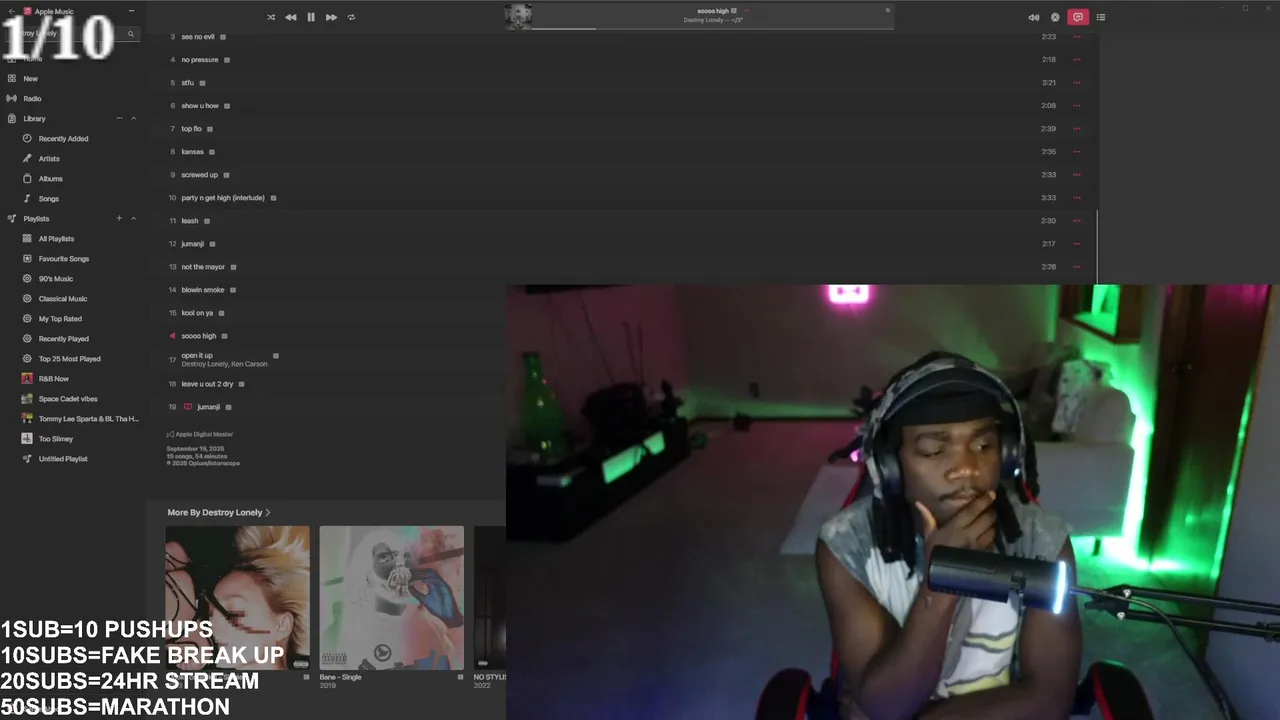1280x720 pixels.
Task: Open the Recently Played playlist
Action: coord(64,339)
